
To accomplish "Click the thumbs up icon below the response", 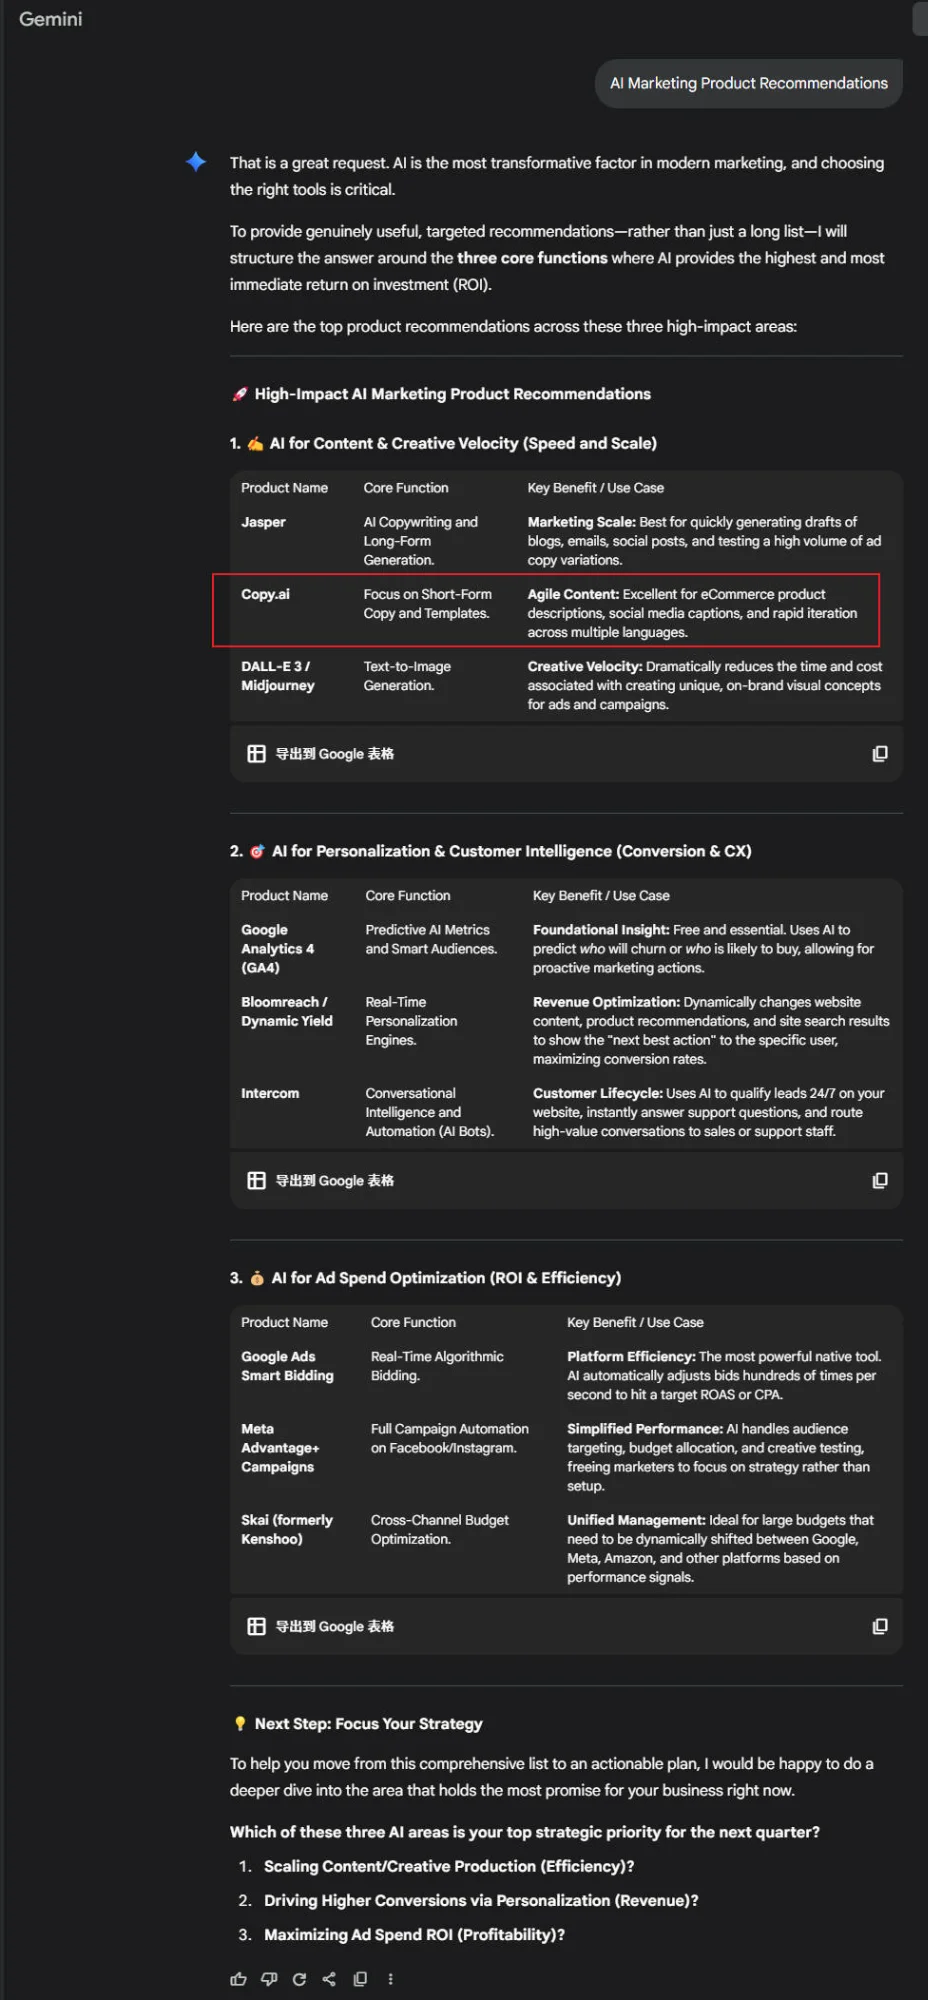I will pyautogui.click(x=238, y=1978).
